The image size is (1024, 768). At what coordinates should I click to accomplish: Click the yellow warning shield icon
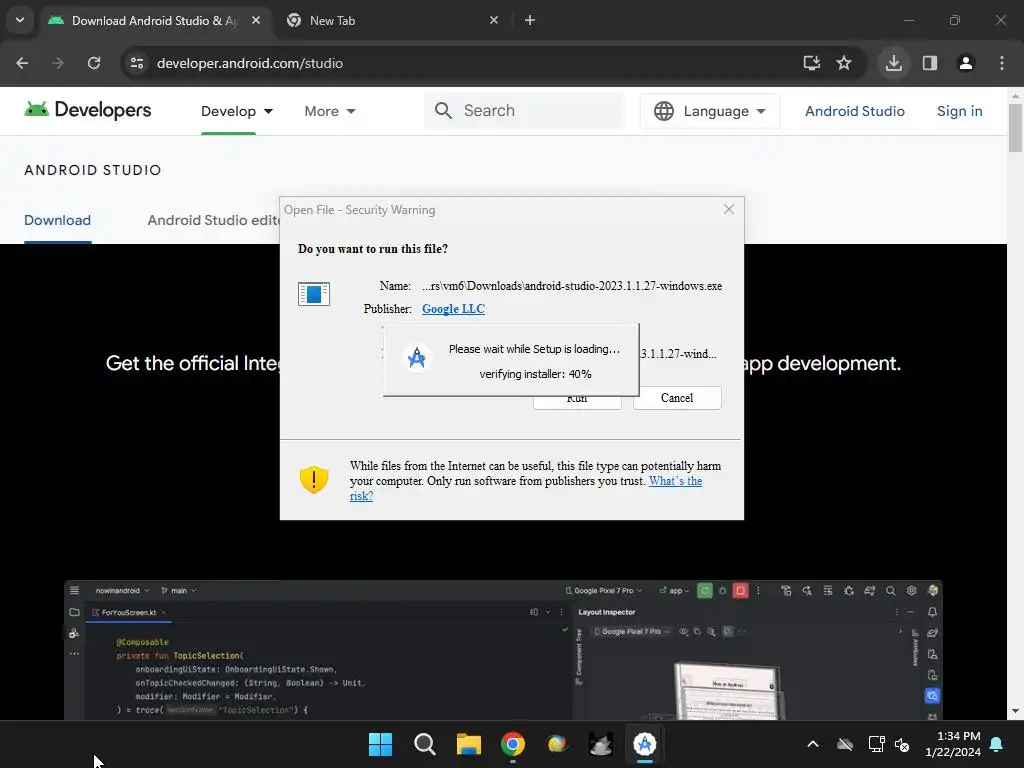click(x=313, y=480)
